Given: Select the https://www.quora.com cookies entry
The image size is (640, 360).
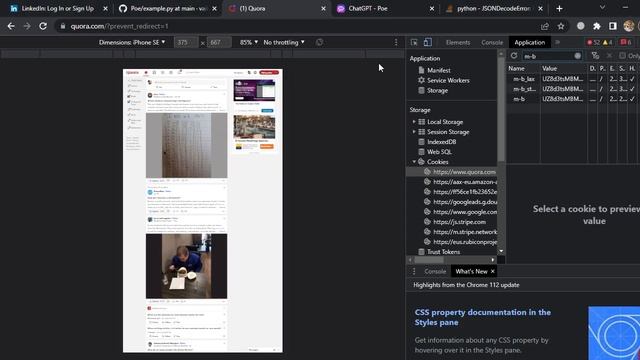Looking at the screenshot, I should pyautogui.click(x=460, y=172).
